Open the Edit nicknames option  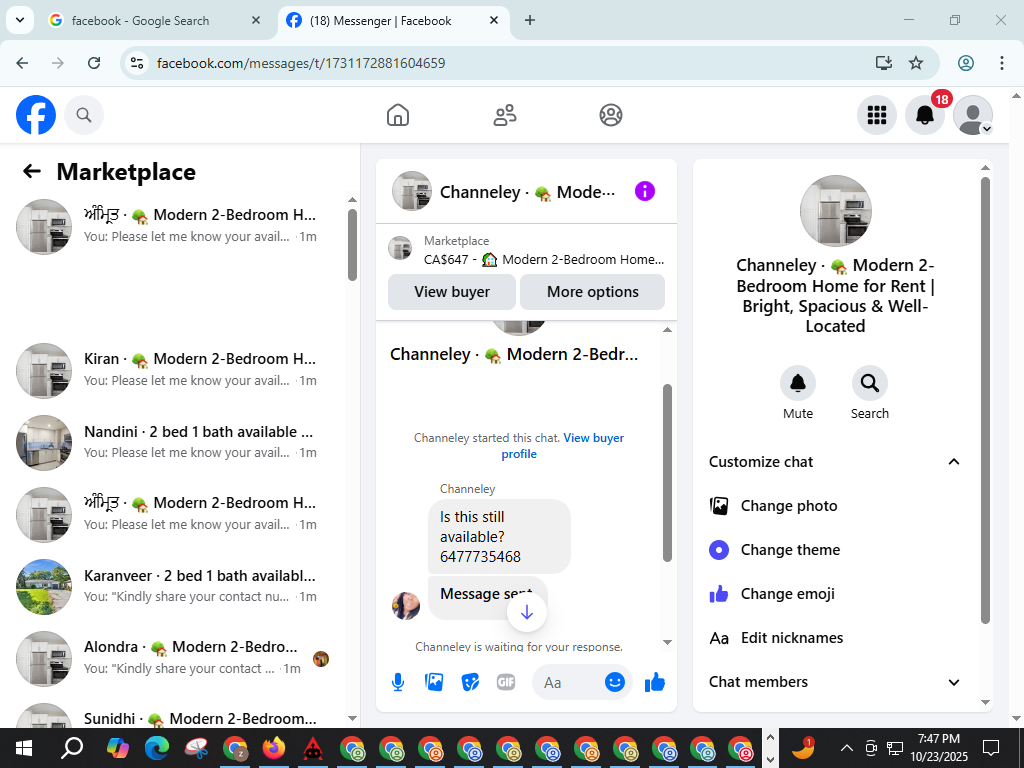[836, 638]
